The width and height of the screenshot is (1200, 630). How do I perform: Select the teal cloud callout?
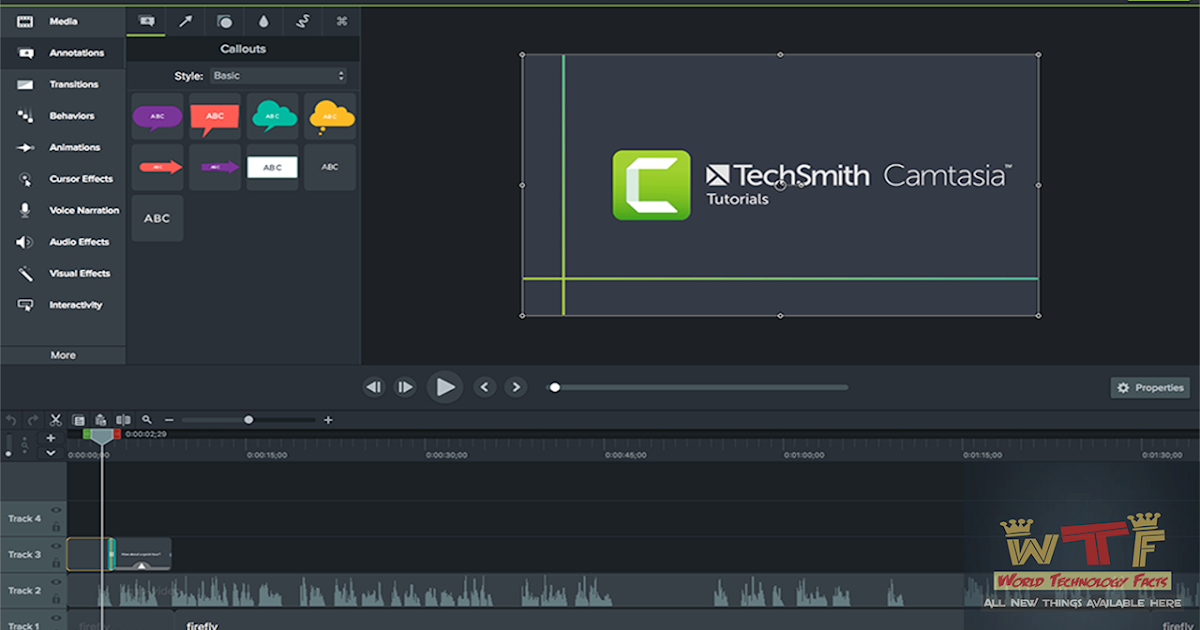coord(273,117)
